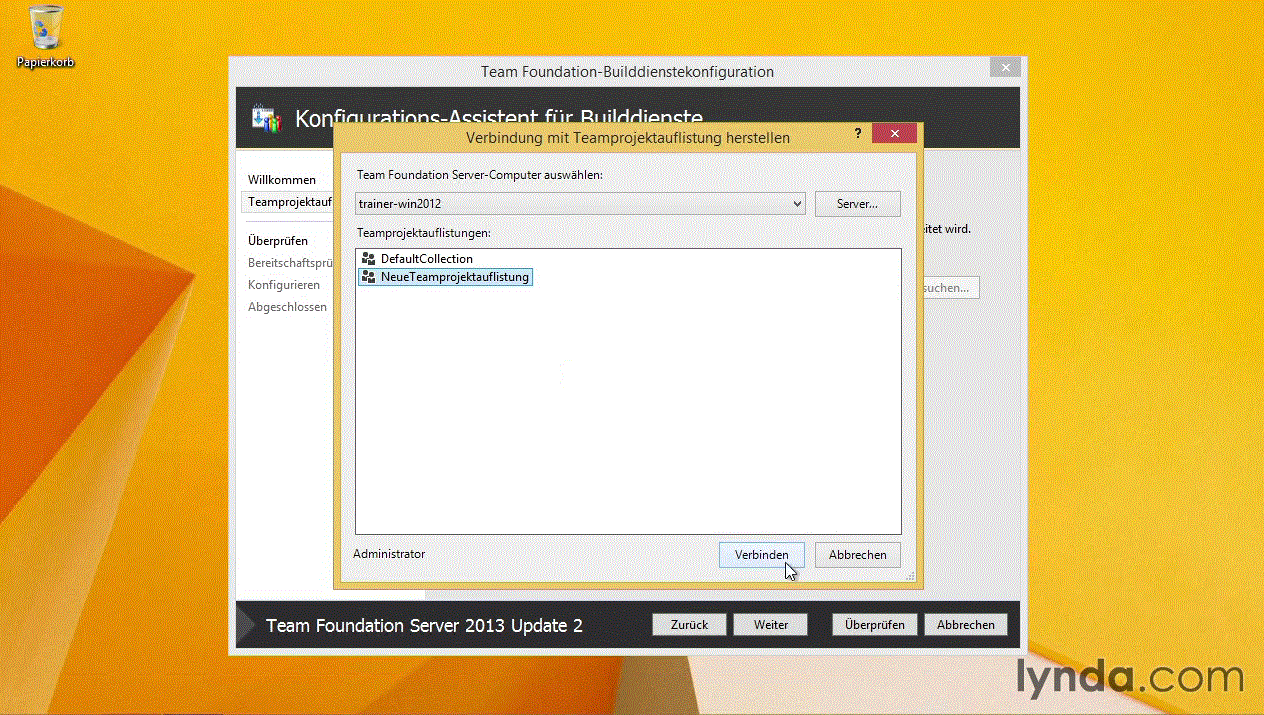Image resolution: width=1264 pixels, height=715 pixels.
Task: Open the Willkommen step in wizard sidebar
Action: tap(282, 180)
